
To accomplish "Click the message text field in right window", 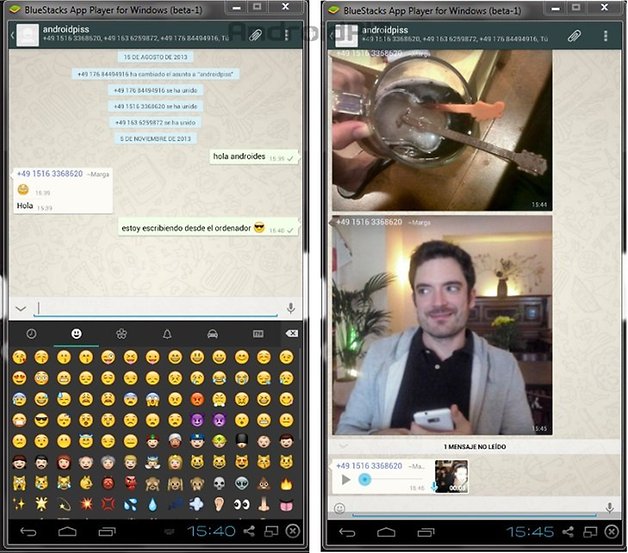I will coord(474,508).
